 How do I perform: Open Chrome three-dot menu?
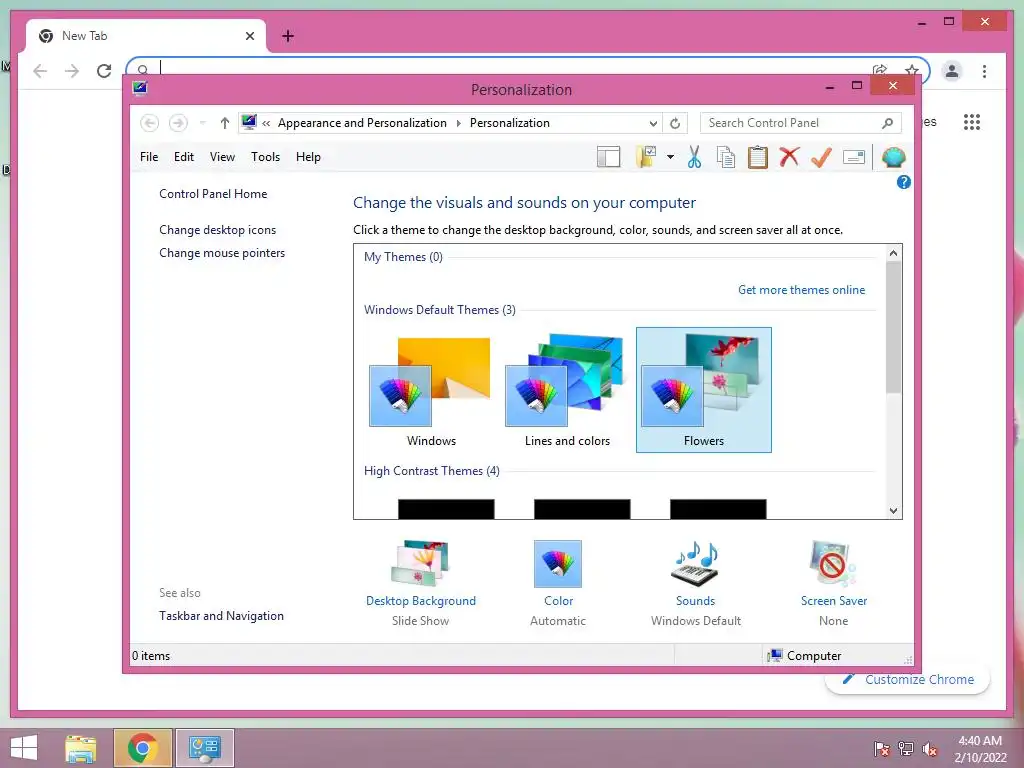click(984, 71)
